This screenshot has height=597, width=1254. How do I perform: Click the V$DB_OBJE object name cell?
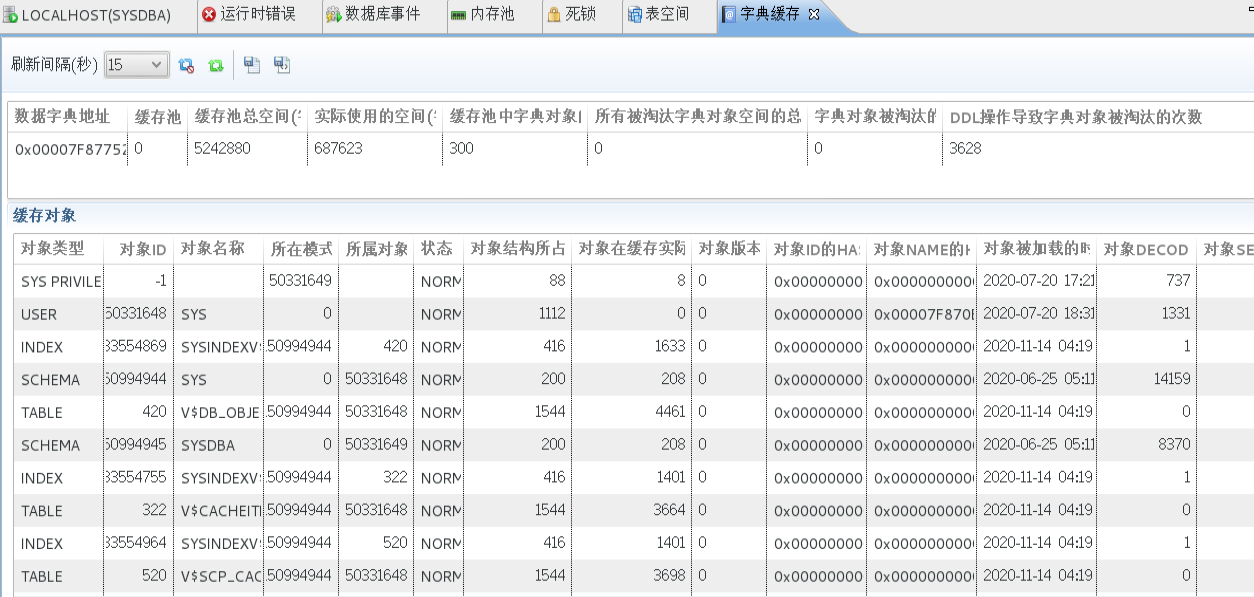tap(219, 412)
